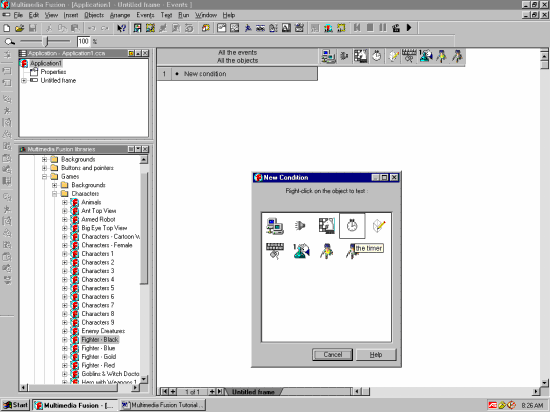Select Enemy Creatures in the library tree
This screenshot has width=551, height=413.
[x=103, y=331]
